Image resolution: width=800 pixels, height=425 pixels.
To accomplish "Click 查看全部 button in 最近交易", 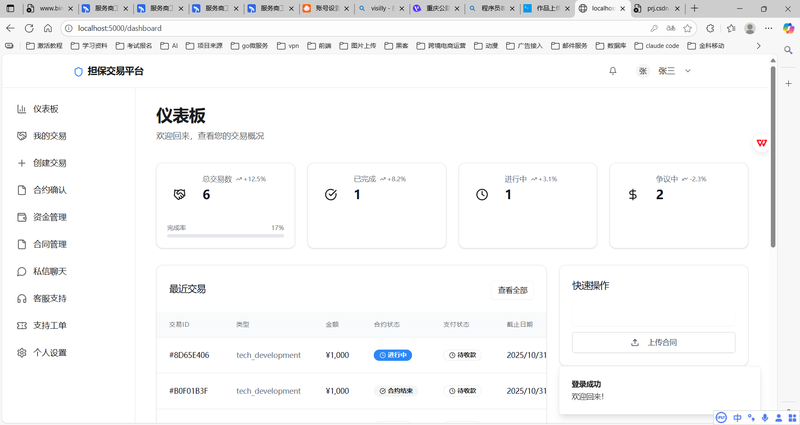I will 513,290.
